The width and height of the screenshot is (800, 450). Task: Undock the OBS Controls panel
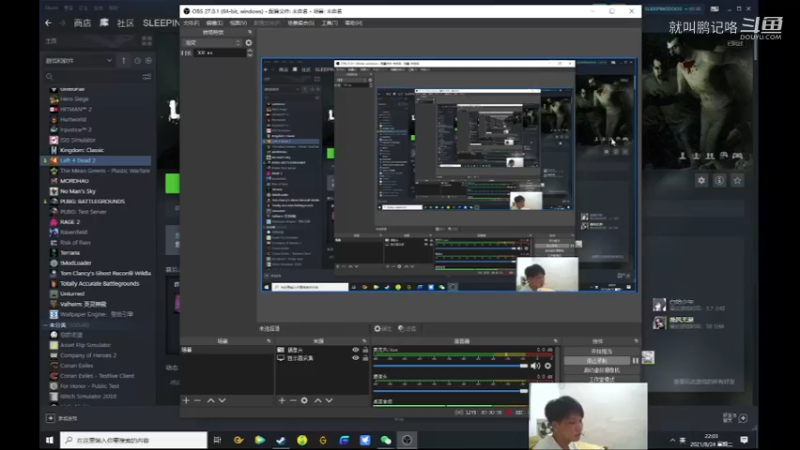pyautogui.click(x=636, y=341)
